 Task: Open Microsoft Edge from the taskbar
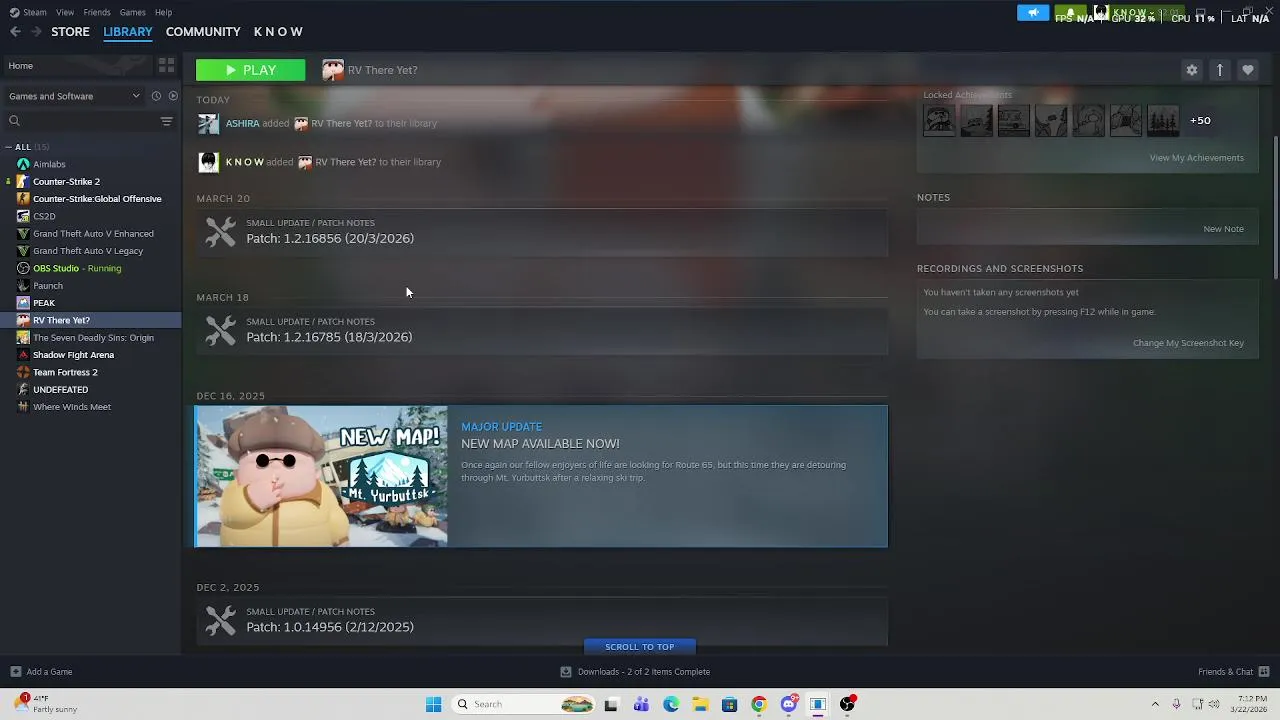tap(671, 704)
